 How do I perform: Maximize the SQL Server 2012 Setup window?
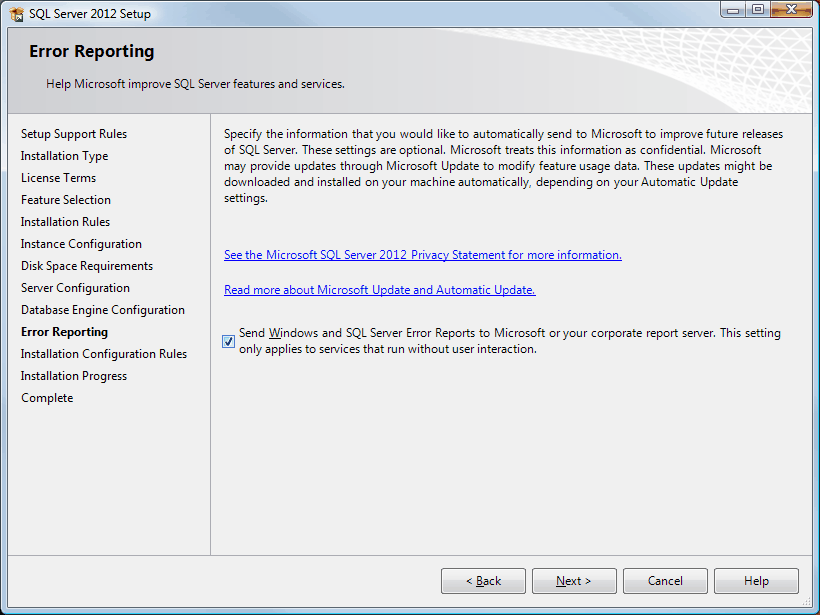758,10
